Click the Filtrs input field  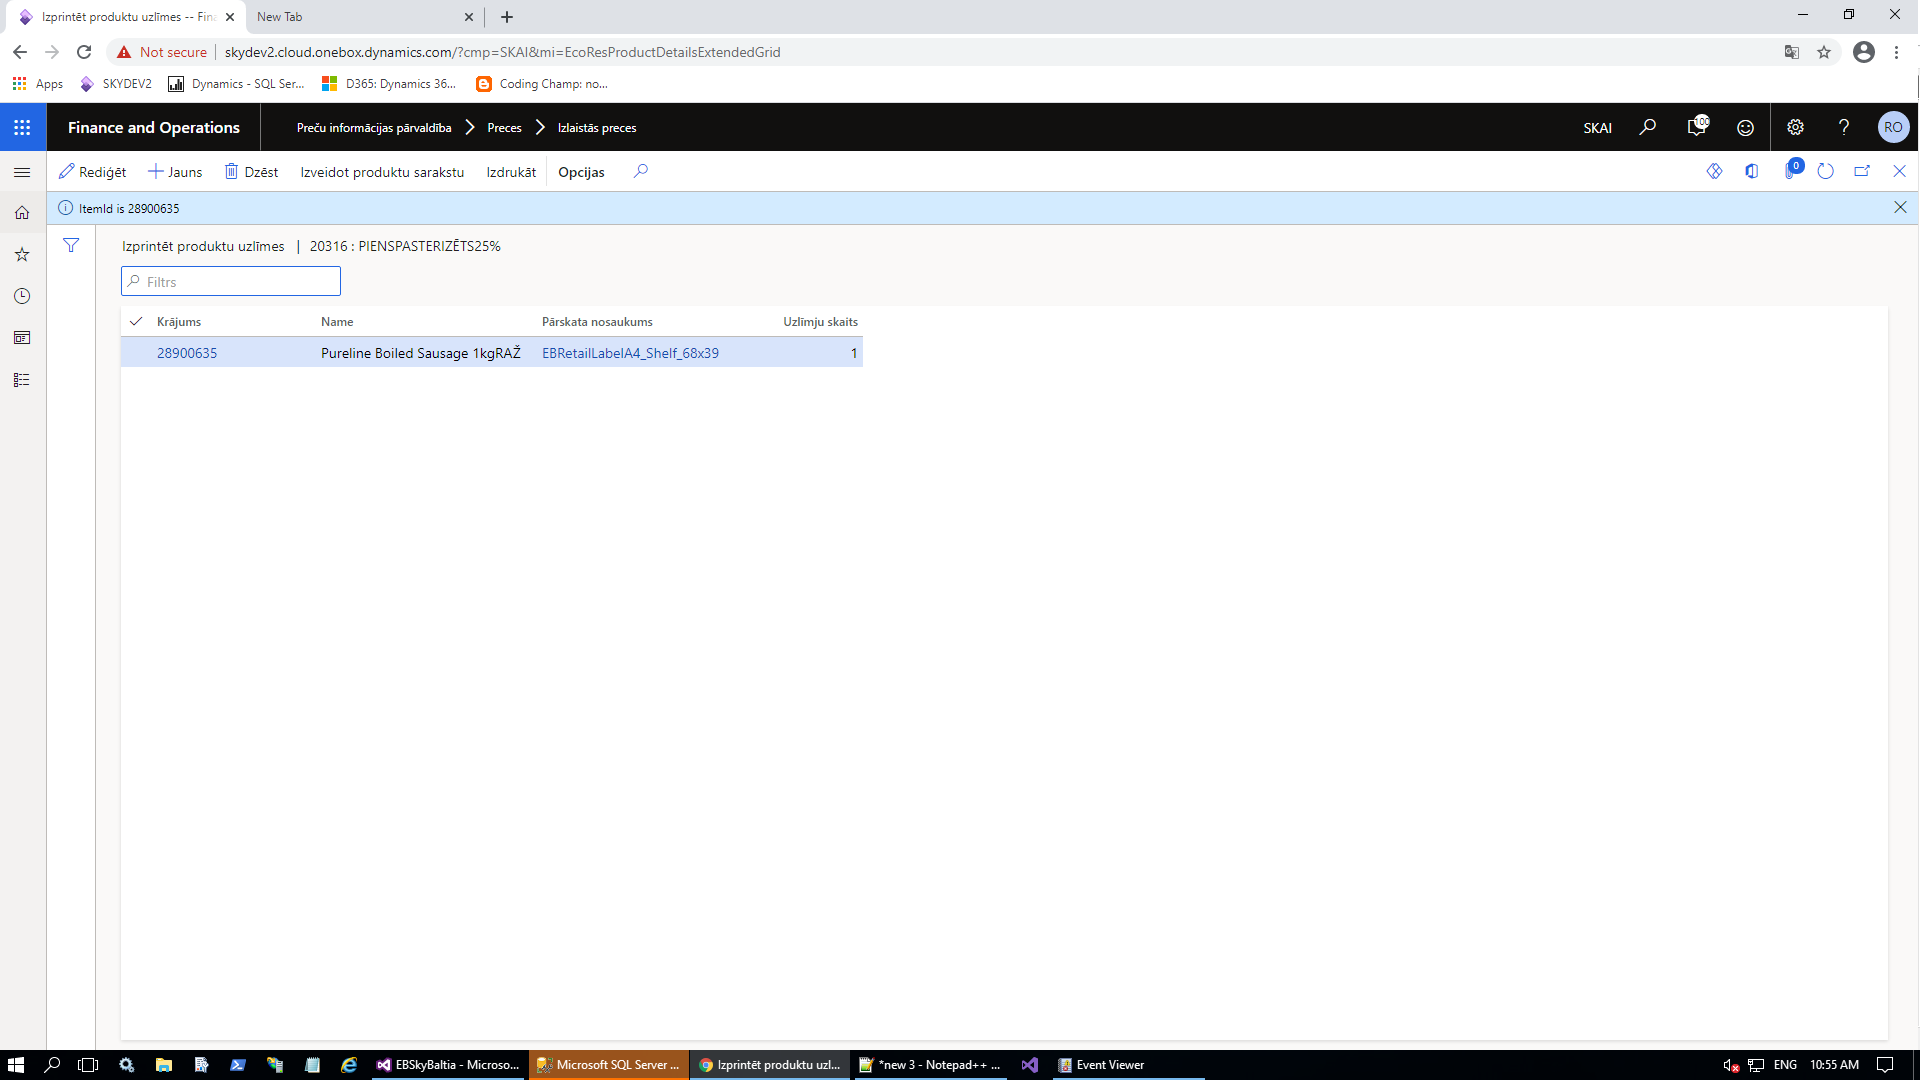pos(231,282)
